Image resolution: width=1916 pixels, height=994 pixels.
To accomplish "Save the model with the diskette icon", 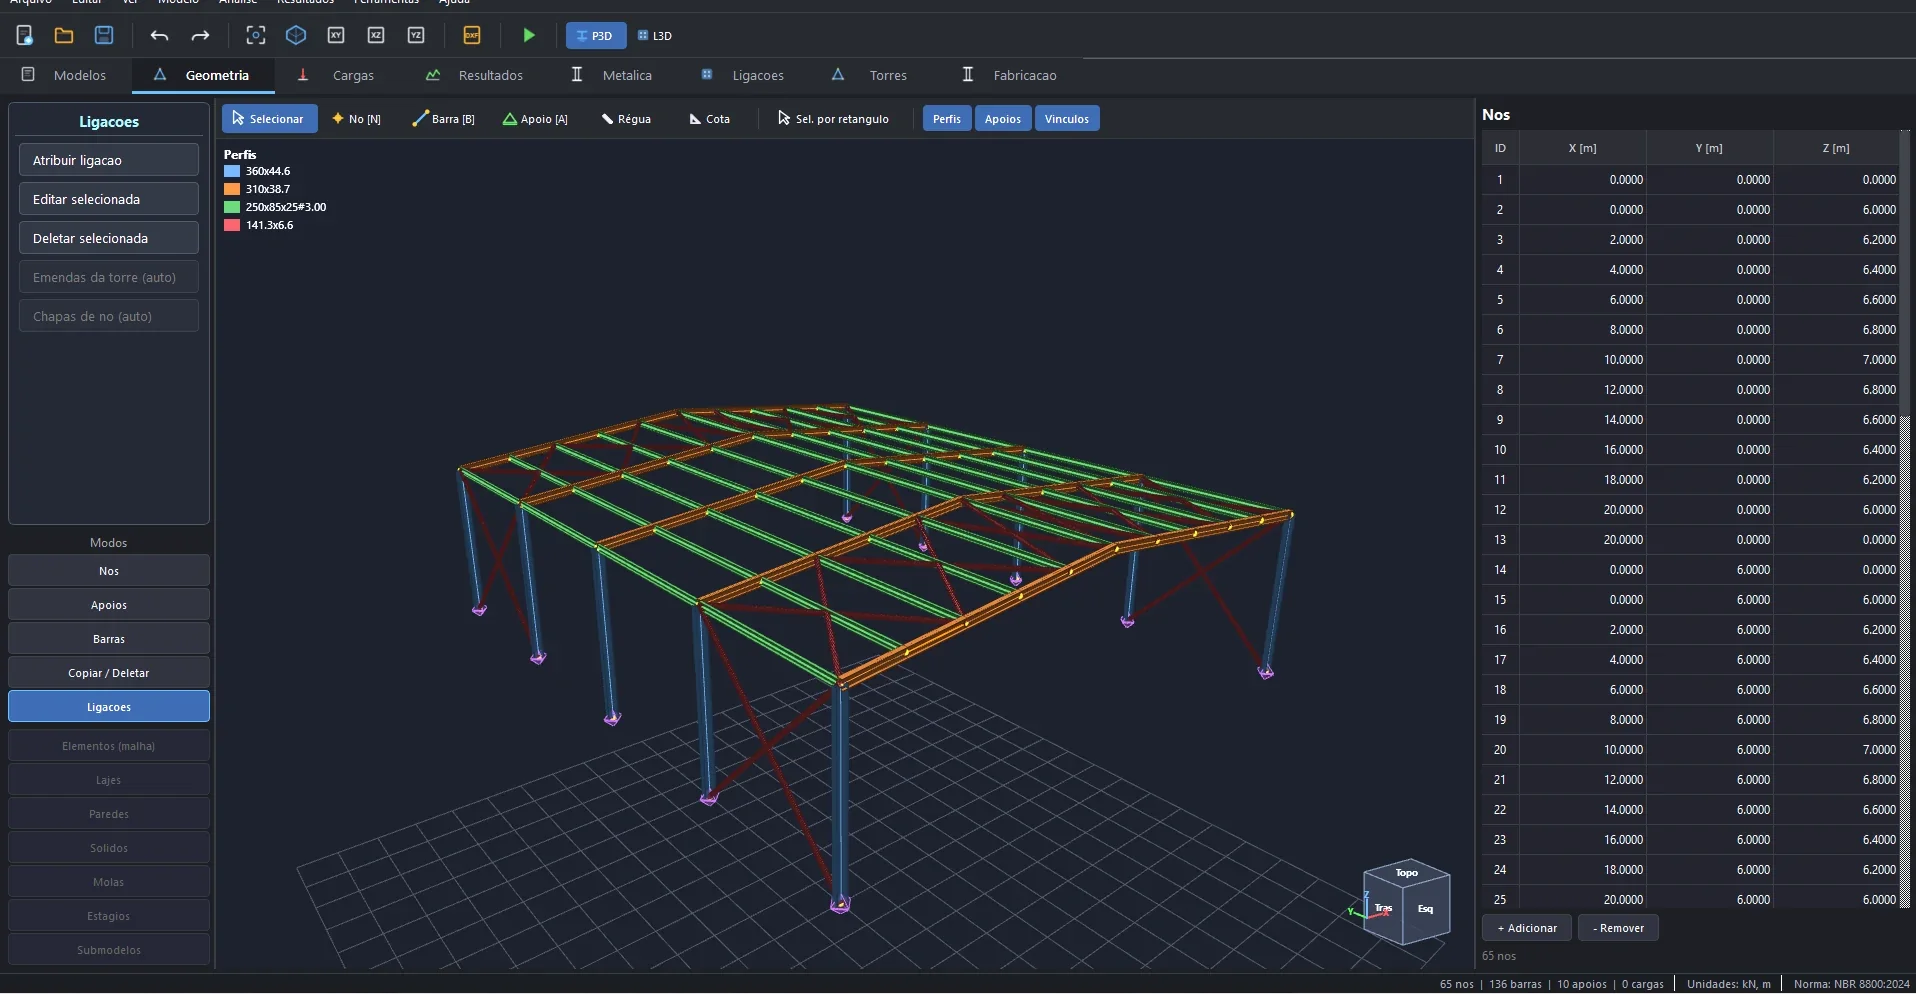I will (x=104, y=36).
